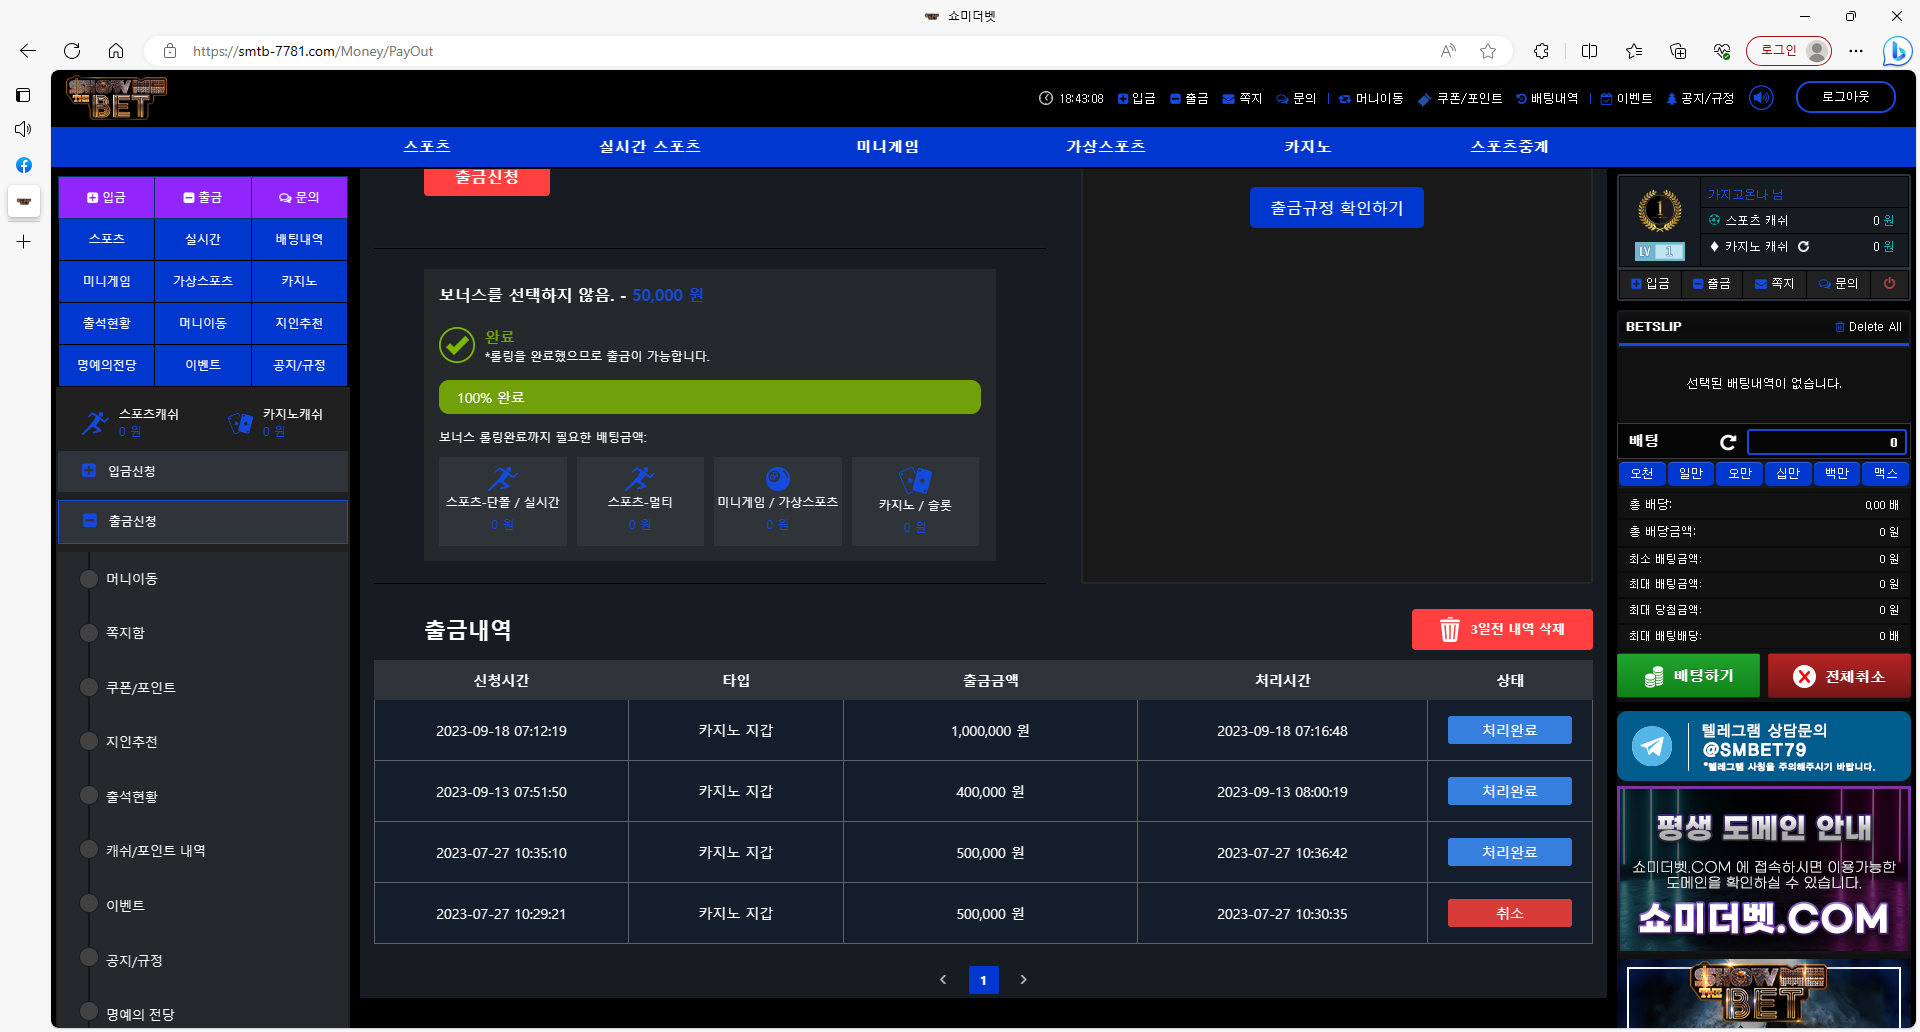Open the 카지노 main navigation tab

click(1307, 147)
